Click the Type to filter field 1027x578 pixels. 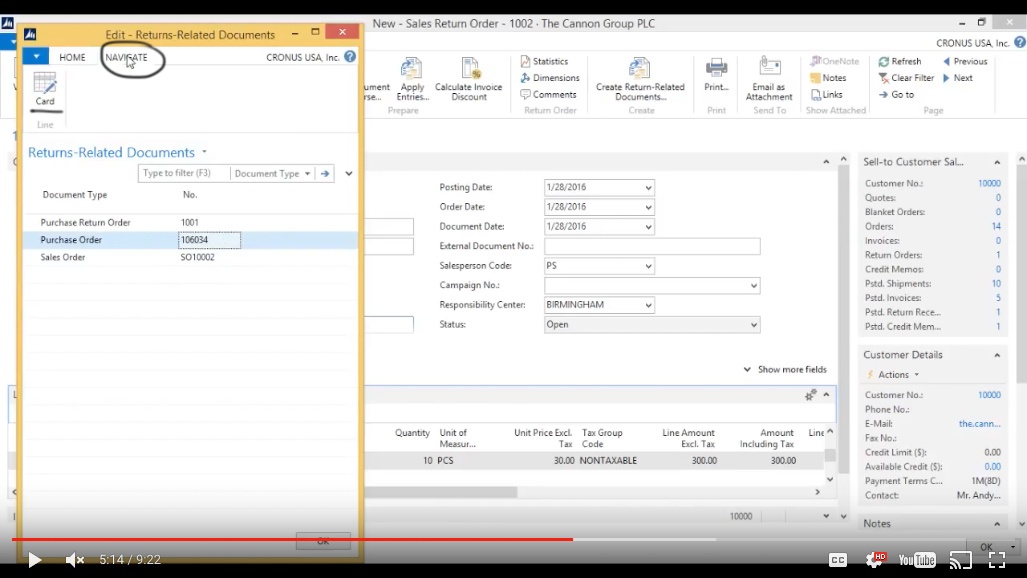[x=183, y=173]
